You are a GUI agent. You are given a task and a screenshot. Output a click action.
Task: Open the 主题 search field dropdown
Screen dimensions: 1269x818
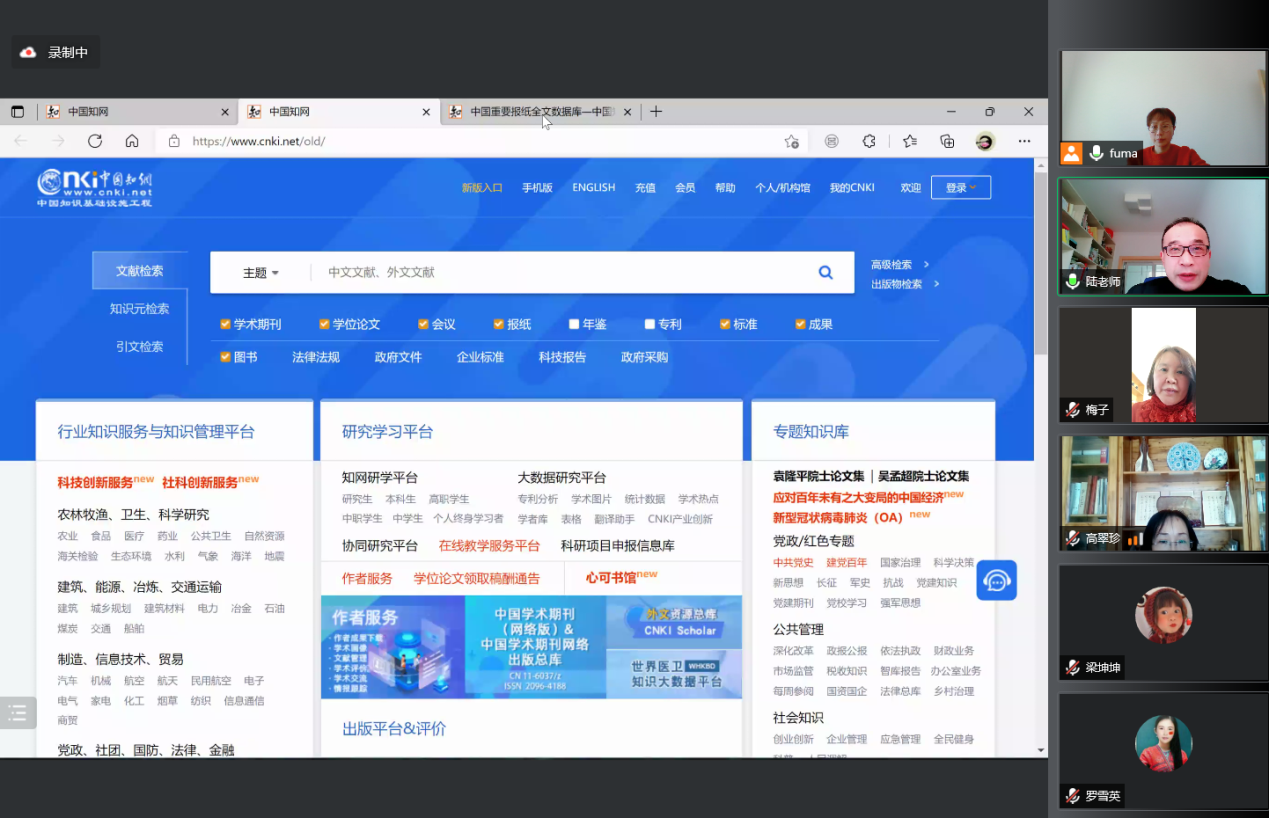[x=261, y=273]
